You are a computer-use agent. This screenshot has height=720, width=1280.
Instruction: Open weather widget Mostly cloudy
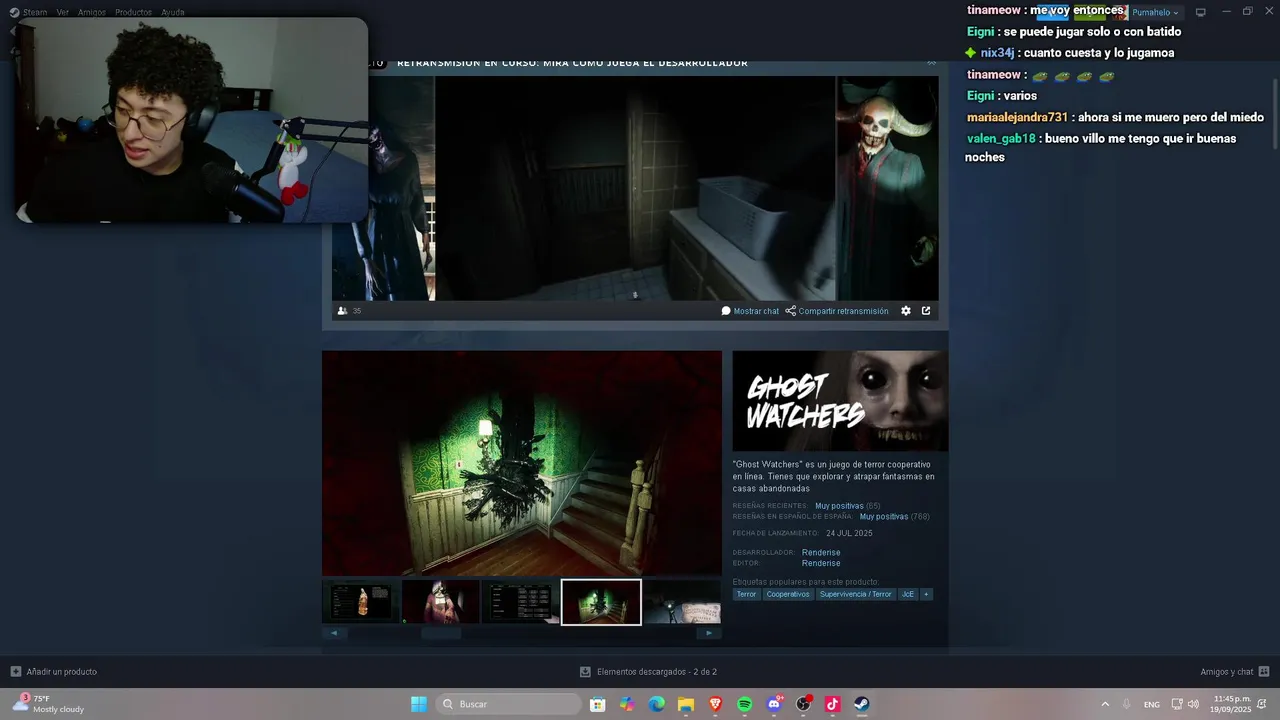(48, 704)
